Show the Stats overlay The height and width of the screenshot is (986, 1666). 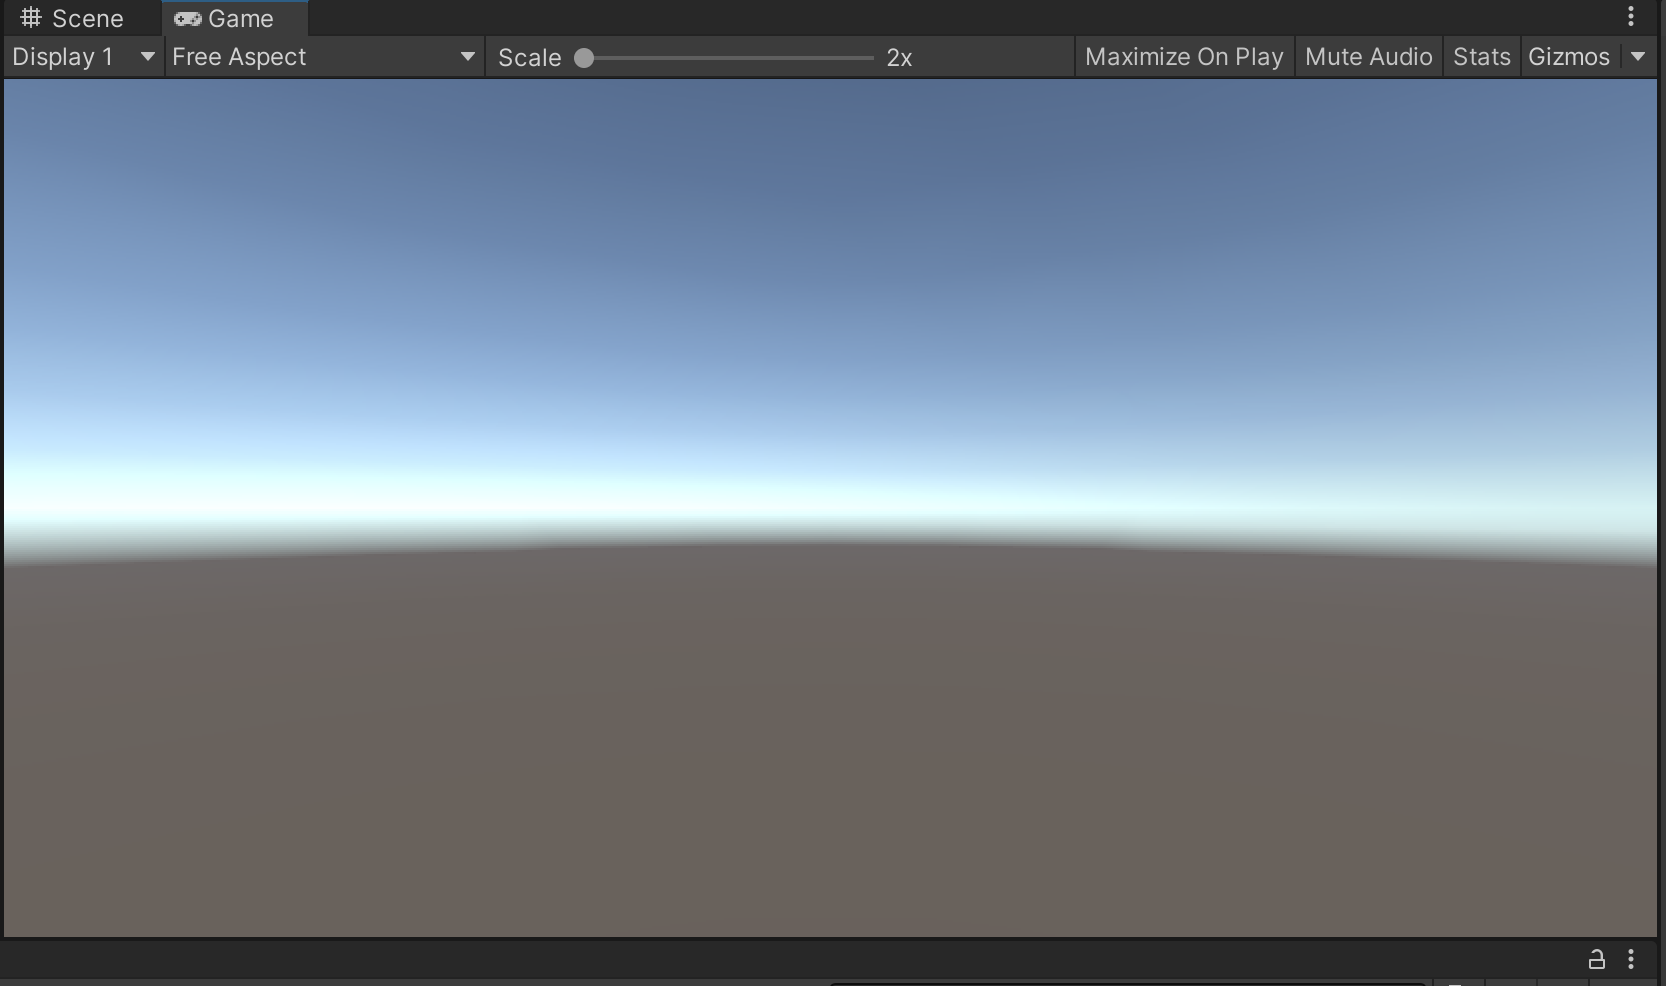coord(1481,57)
